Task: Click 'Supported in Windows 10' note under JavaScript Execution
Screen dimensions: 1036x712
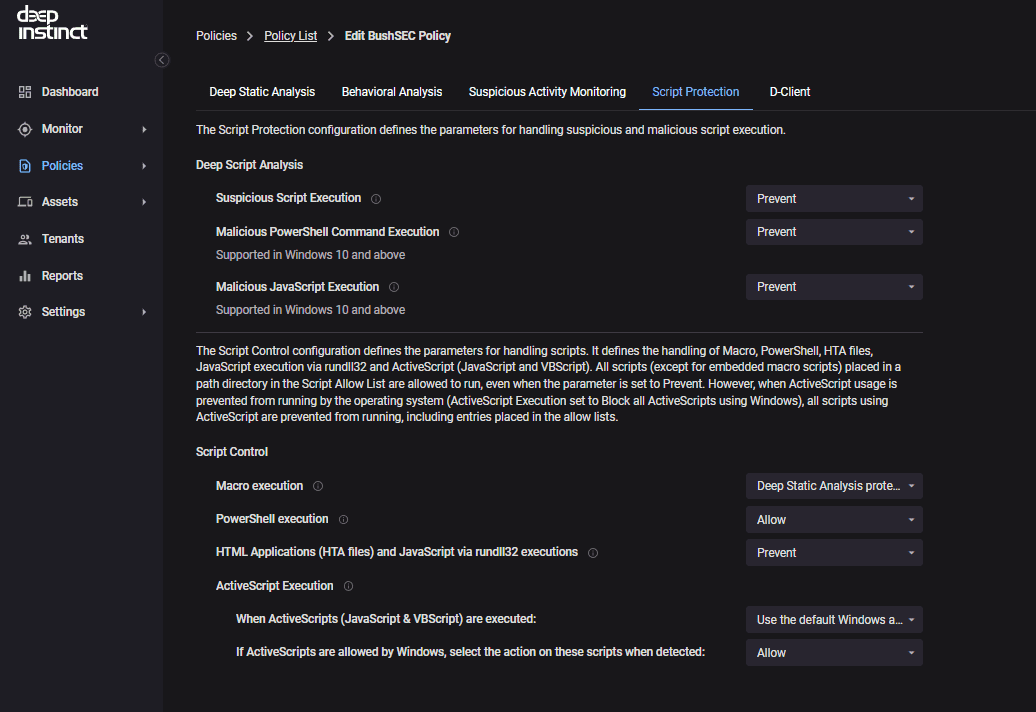Action: (311, 310)
